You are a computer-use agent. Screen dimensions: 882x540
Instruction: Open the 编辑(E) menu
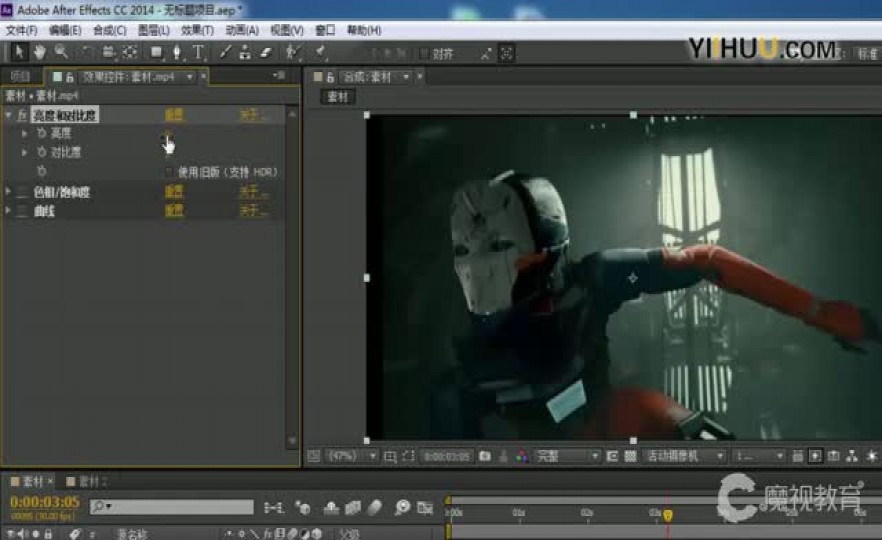click(x=65, y=30)
